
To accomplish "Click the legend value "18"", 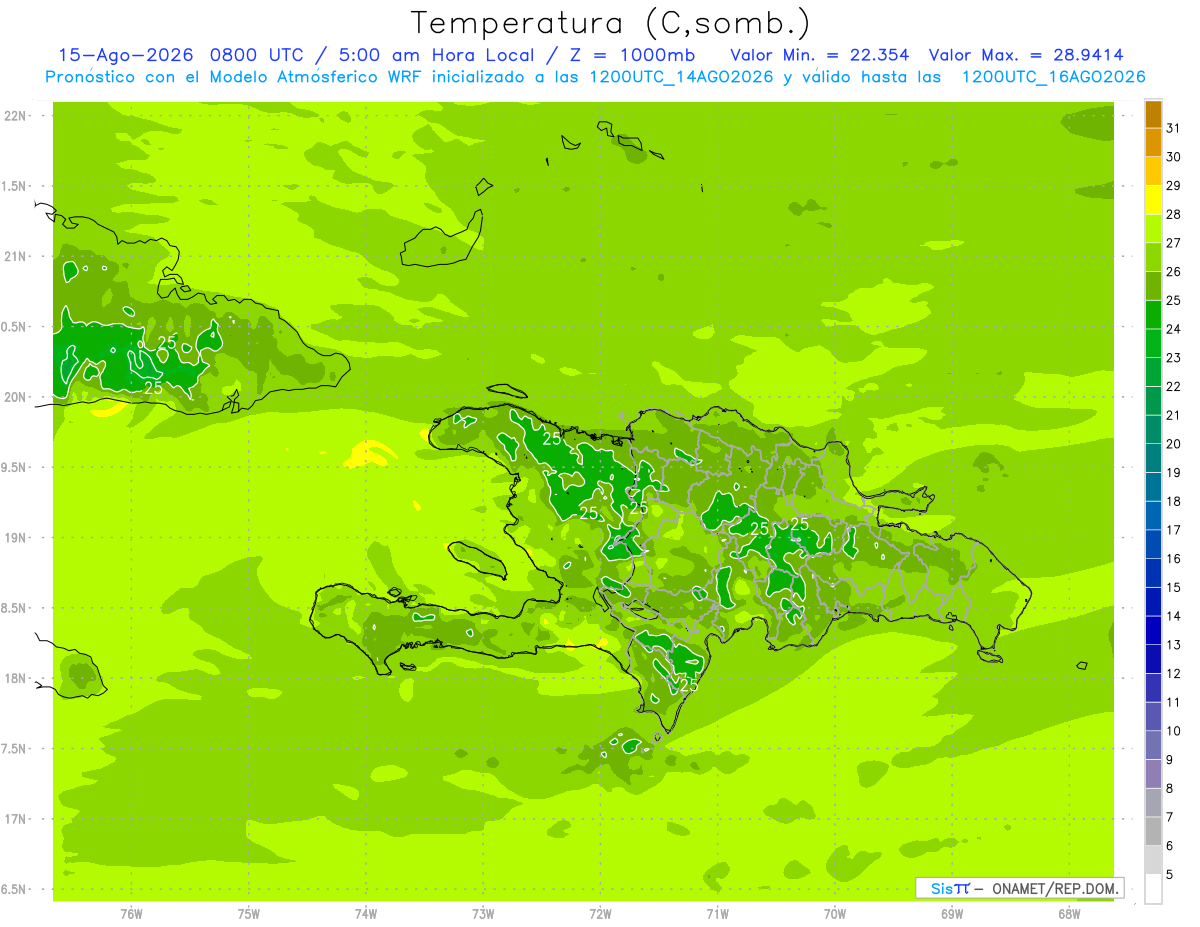I will (1173, 502).
